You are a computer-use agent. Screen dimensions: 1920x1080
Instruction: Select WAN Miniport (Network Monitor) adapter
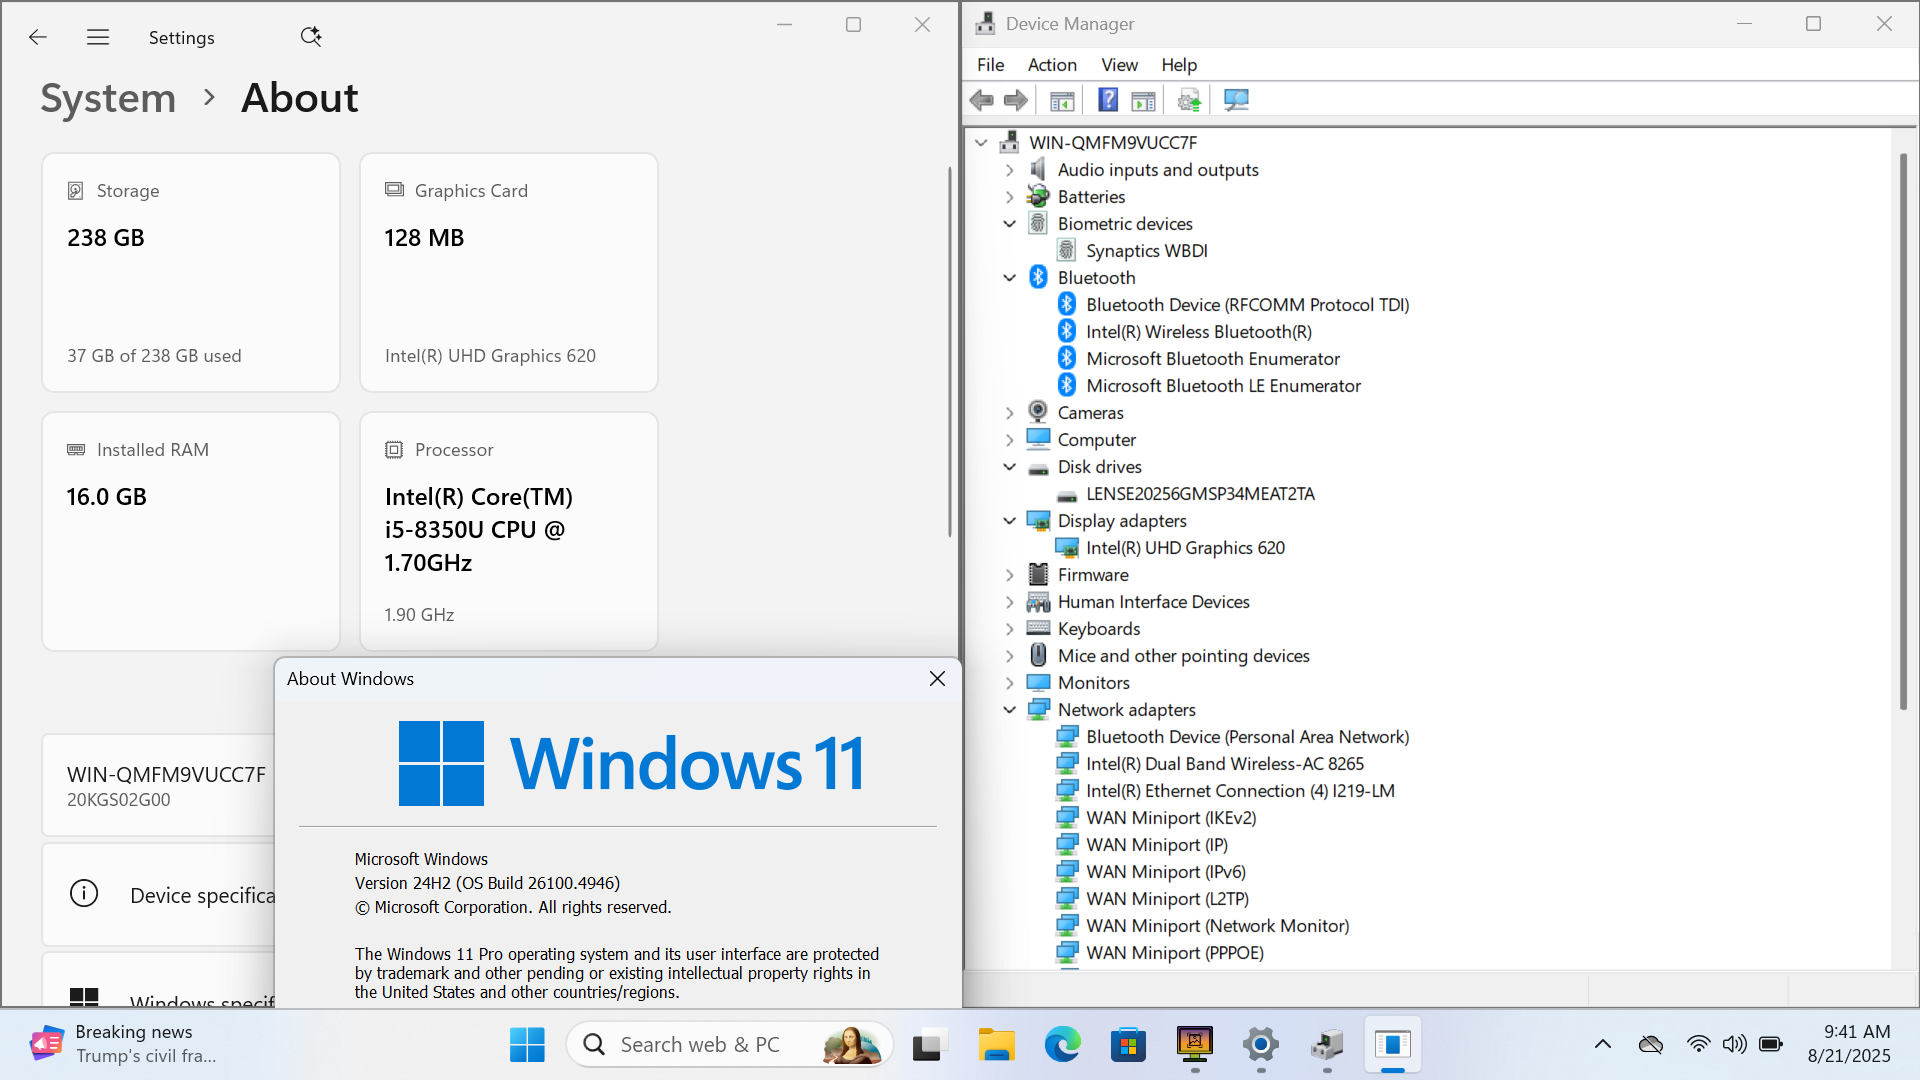coord(1218,926)
